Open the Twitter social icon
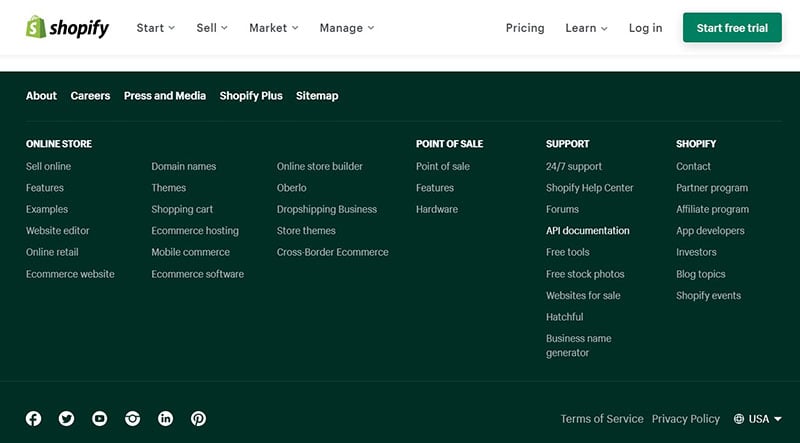 point(66,419)
